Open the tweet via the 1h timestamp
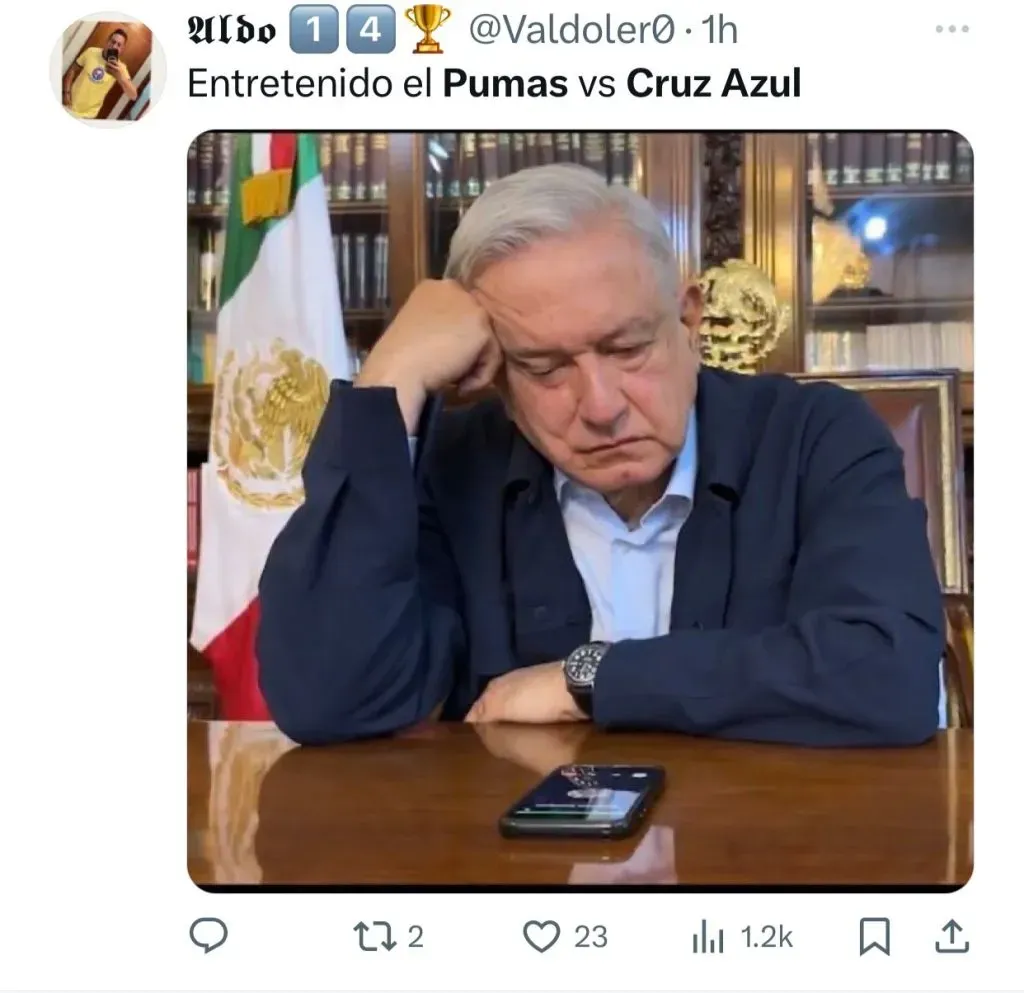 coord(719,30)
